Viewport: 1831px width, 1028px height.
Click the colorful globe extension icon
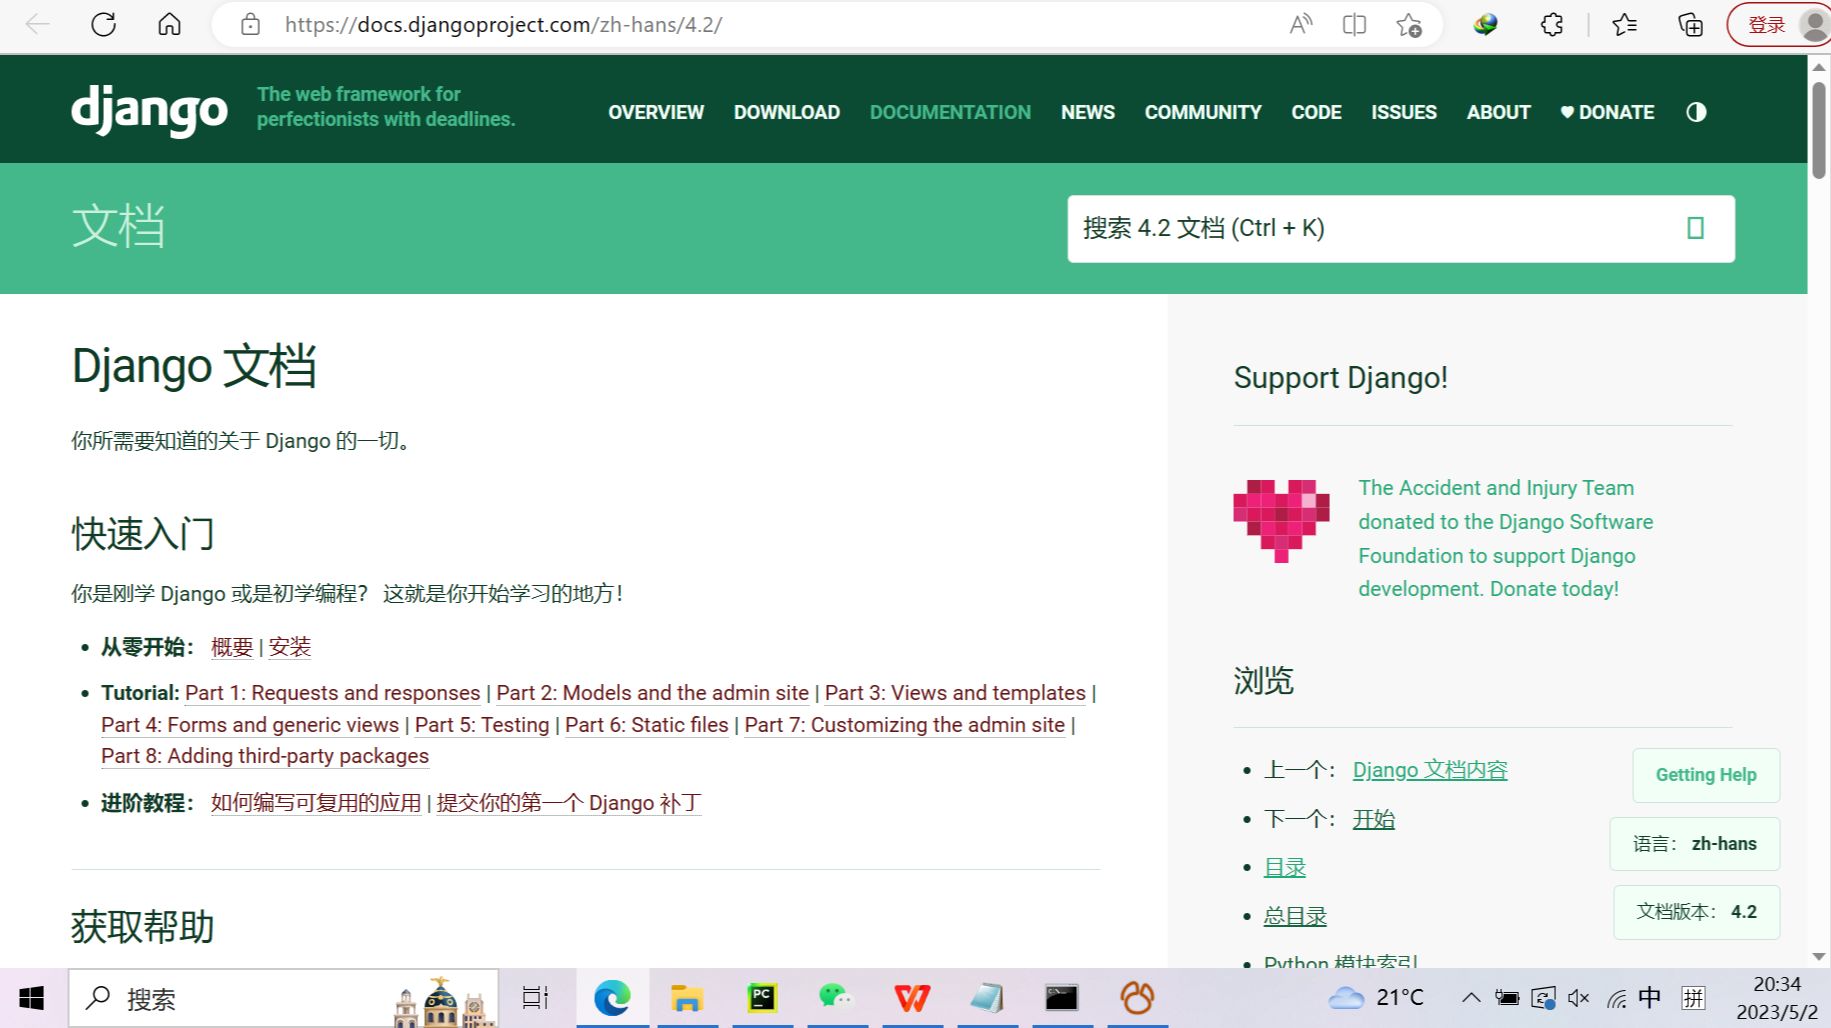1485,24
